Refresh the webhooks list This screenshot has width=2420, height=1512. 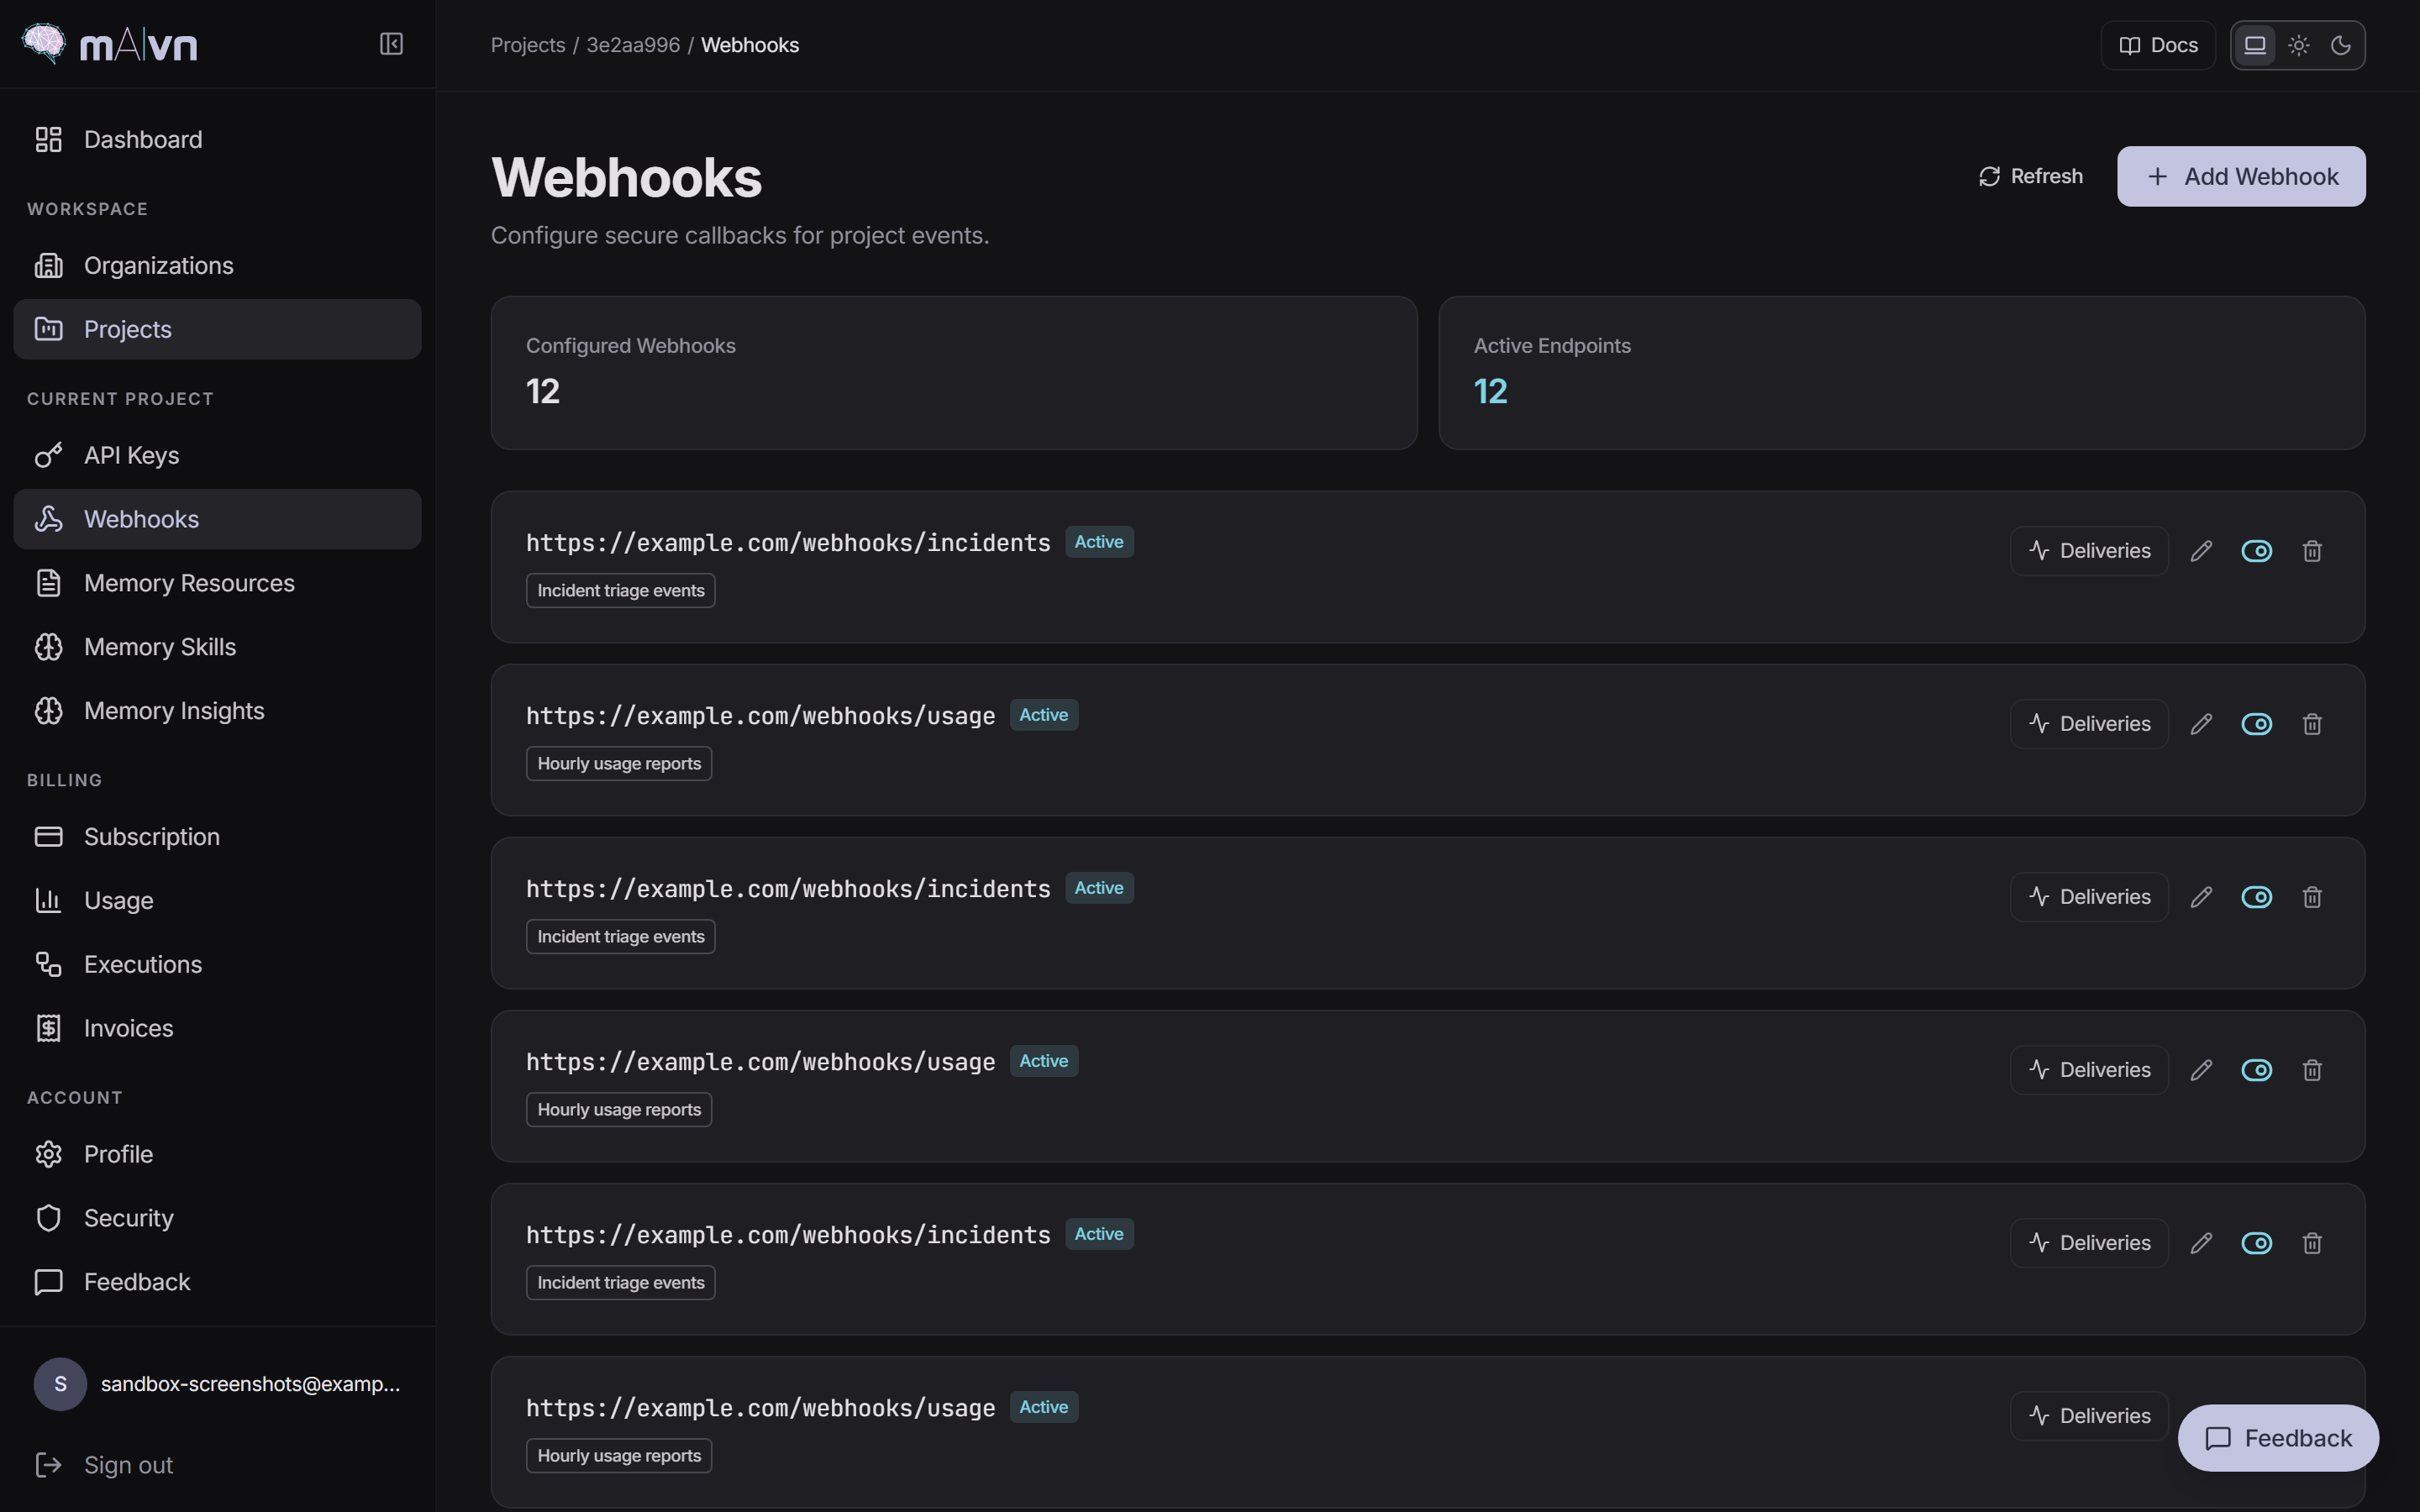(x=2031, y=176)
